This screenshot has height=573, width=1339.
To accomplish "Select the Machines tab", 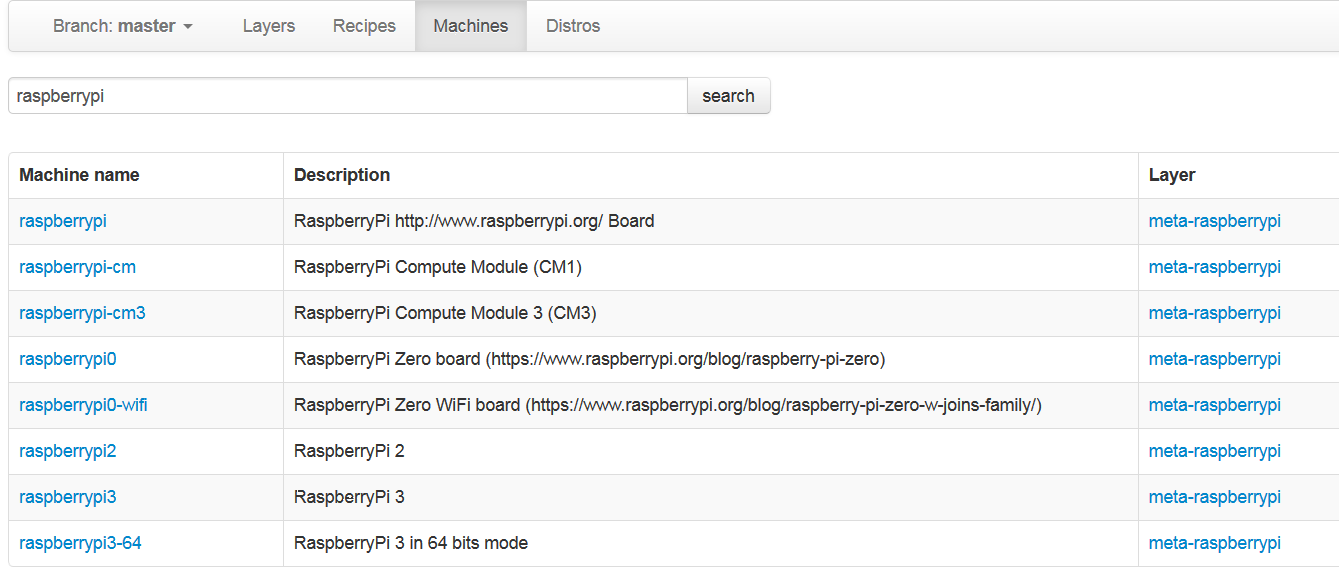I will (471, 26).
